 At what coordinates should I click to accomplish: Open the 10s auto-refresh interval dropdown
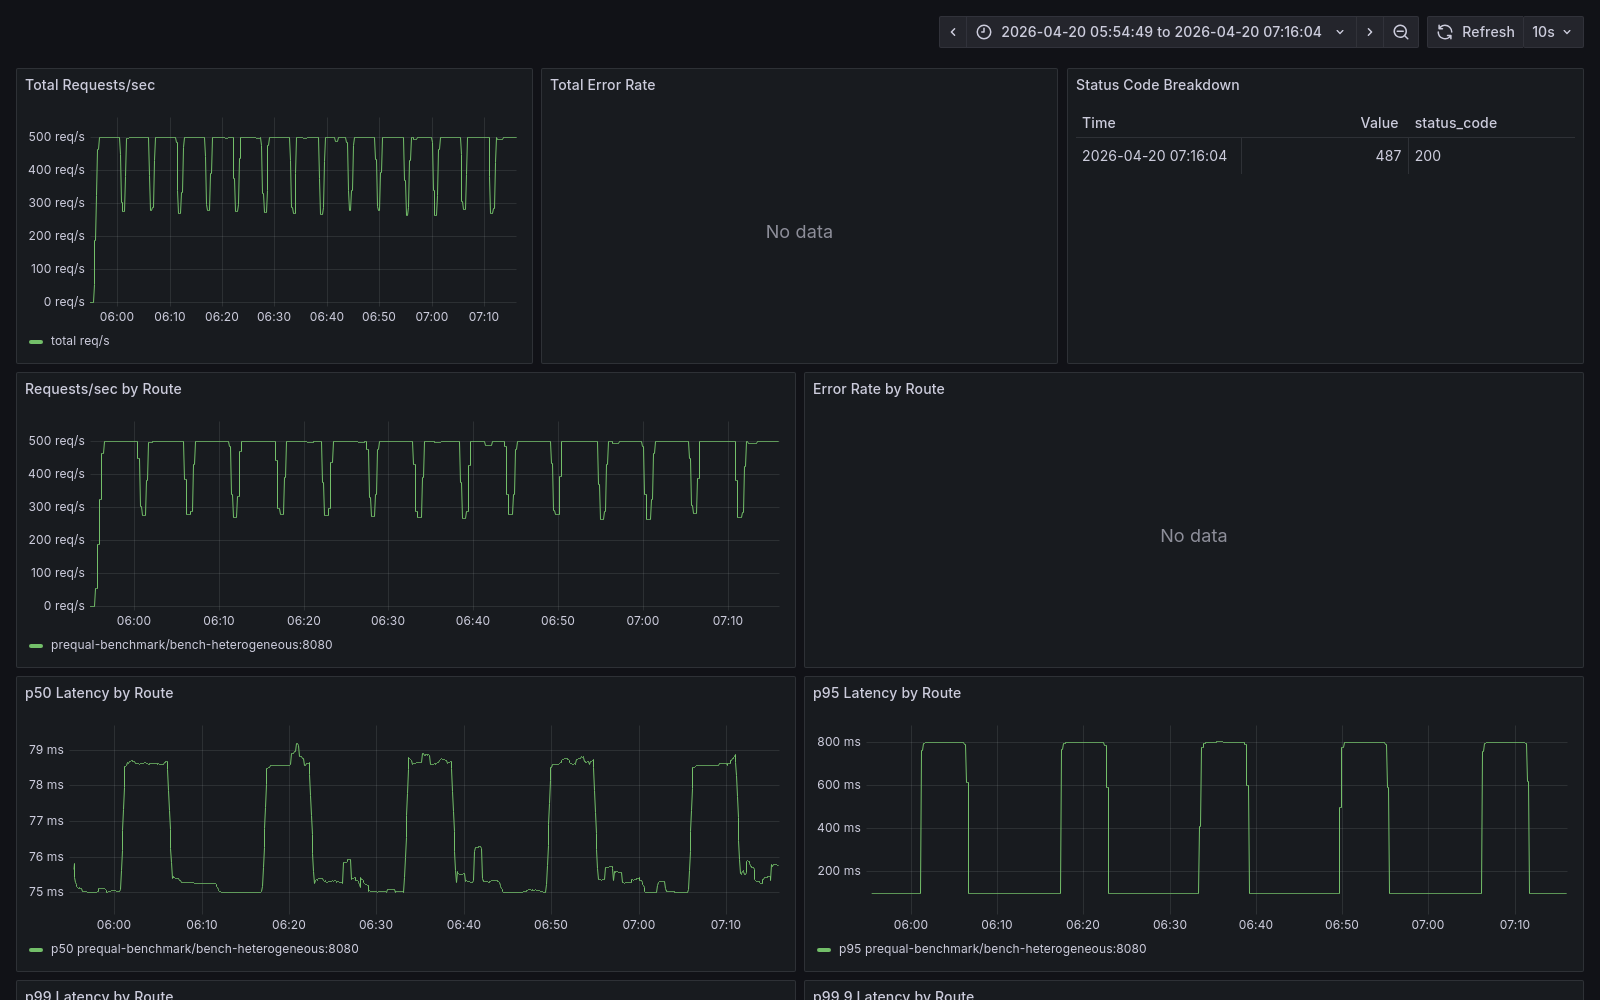pos(1551,31)
